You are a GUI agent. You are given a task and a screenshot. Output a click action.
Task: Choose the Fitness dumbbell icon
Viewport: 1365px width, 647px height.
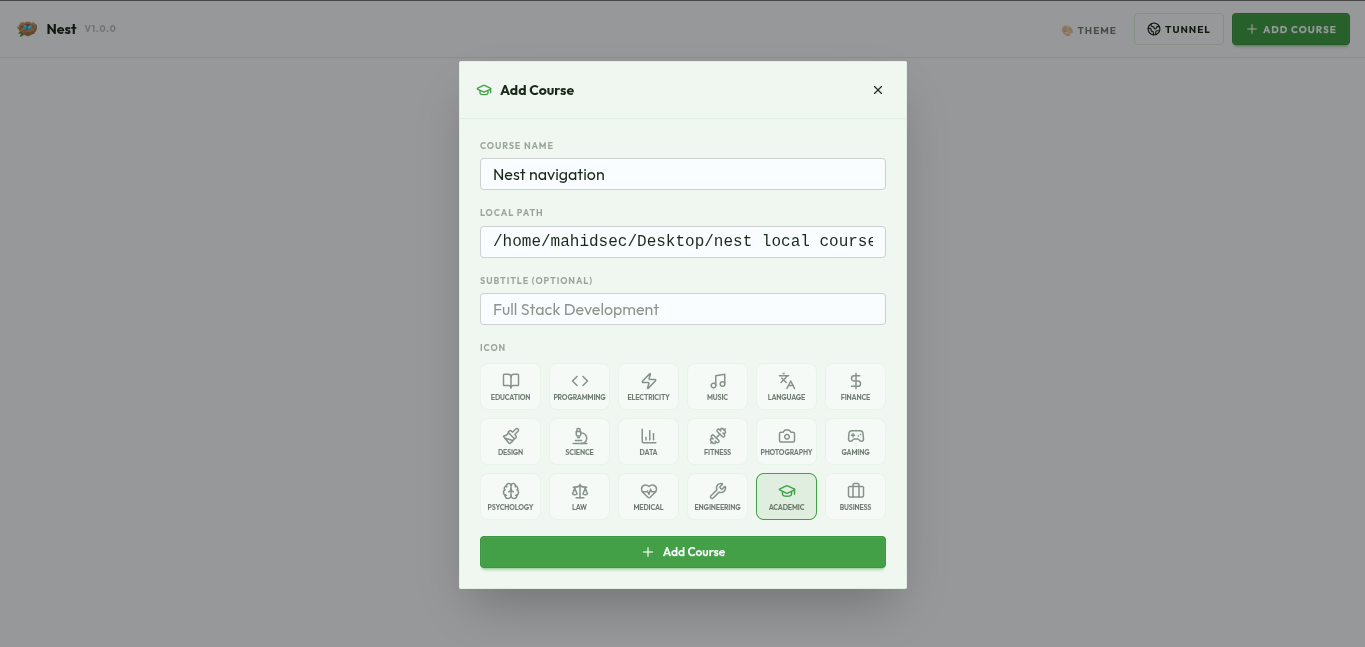717,441
